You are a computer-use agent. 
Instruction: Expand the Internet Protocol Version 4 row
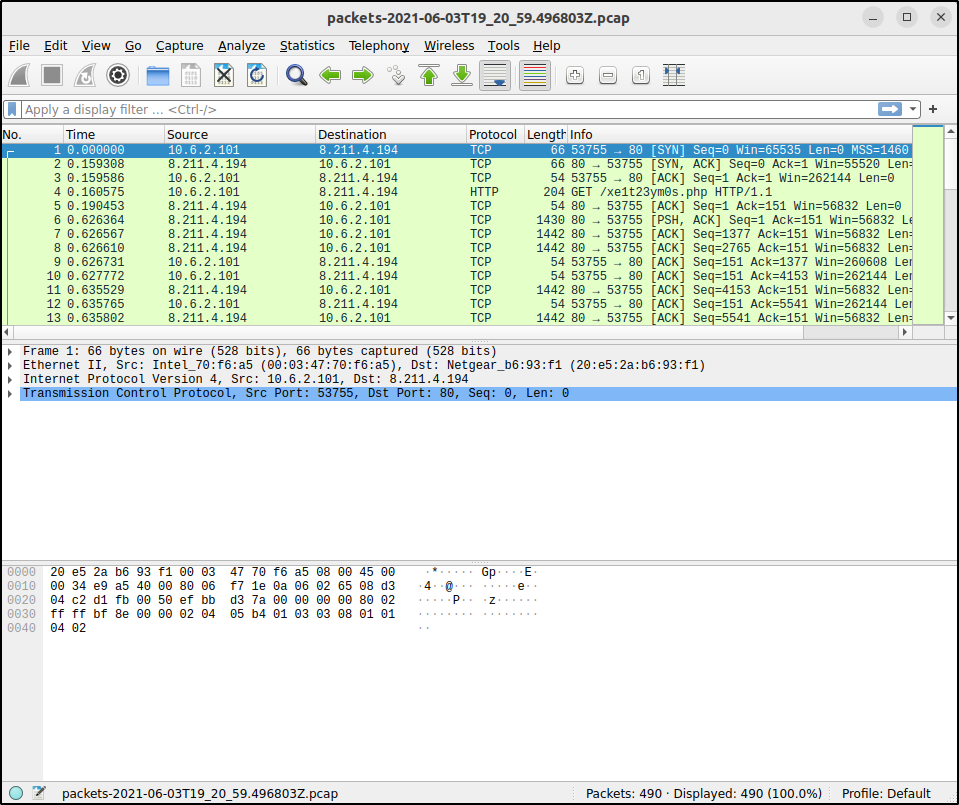(x=10, y=380)
